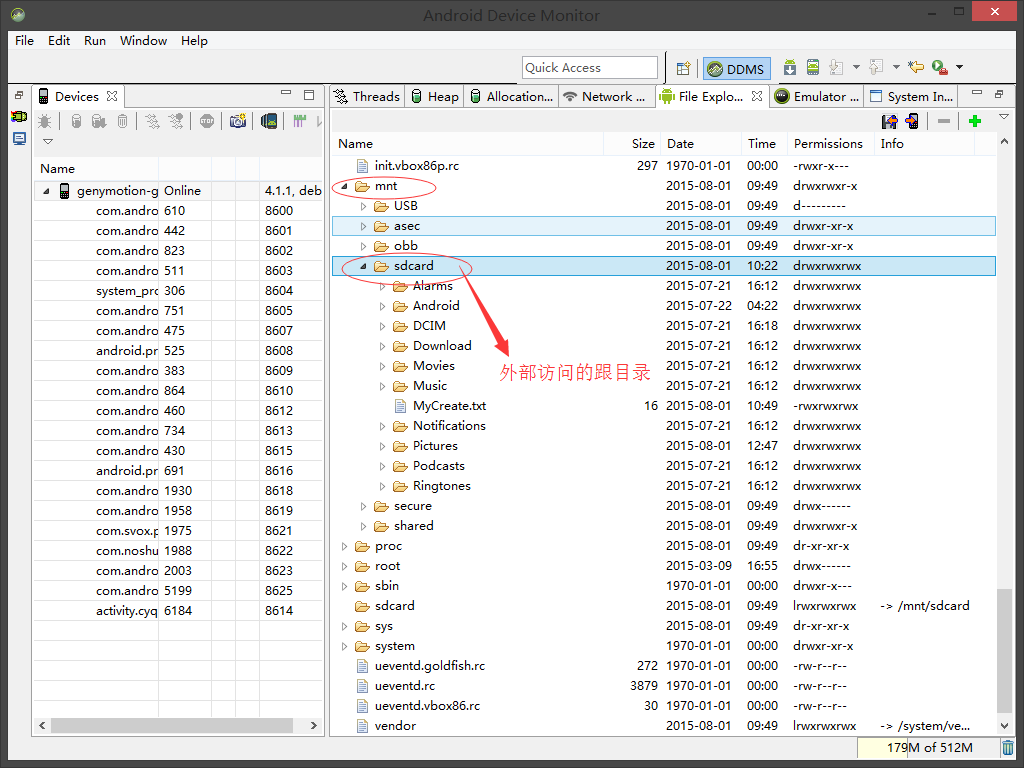Open the Edit menu
Viewport: 1024px width, 768px height.
point(59,40)
